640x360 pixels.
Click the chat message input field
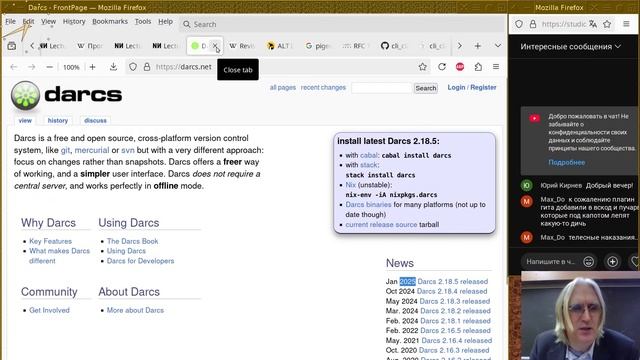pyautogui.click(x=550, y=262)
